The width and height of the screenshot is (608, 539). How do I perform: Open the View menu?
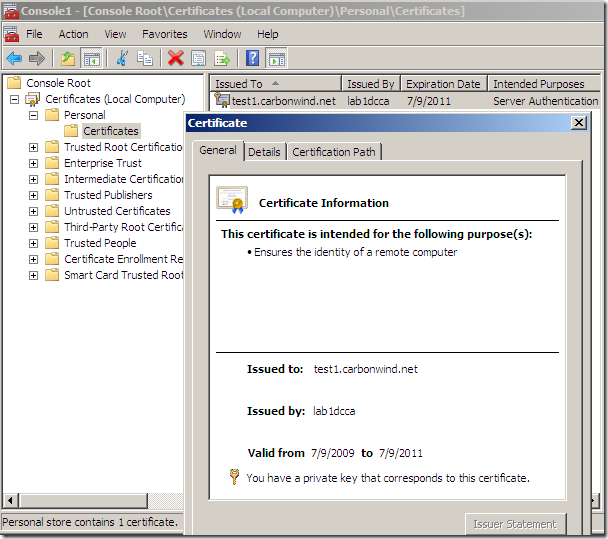click(x=115, y=34)
